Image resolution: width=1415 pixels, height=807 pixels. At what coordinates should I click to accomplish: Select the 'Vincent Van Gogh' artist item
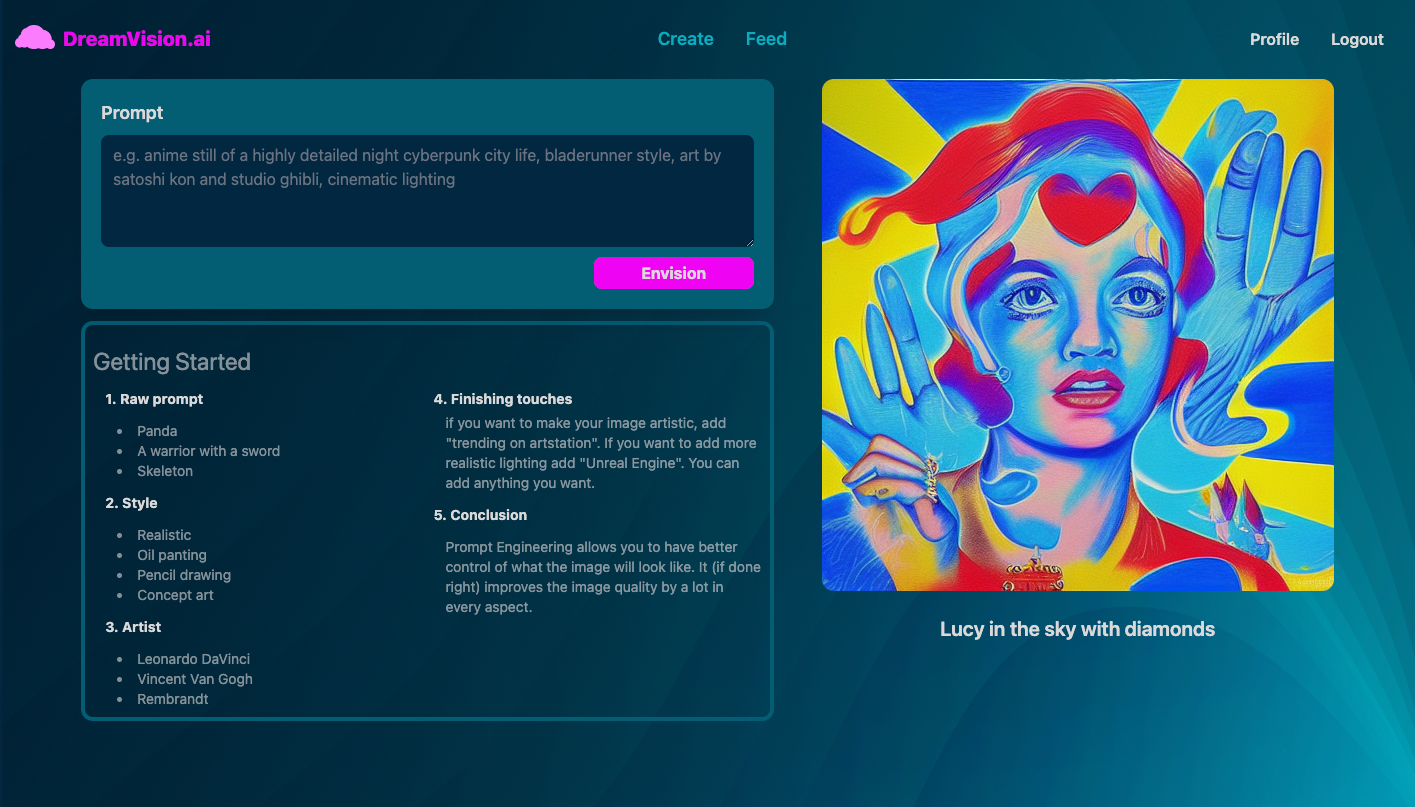click(x=195, y=679)
